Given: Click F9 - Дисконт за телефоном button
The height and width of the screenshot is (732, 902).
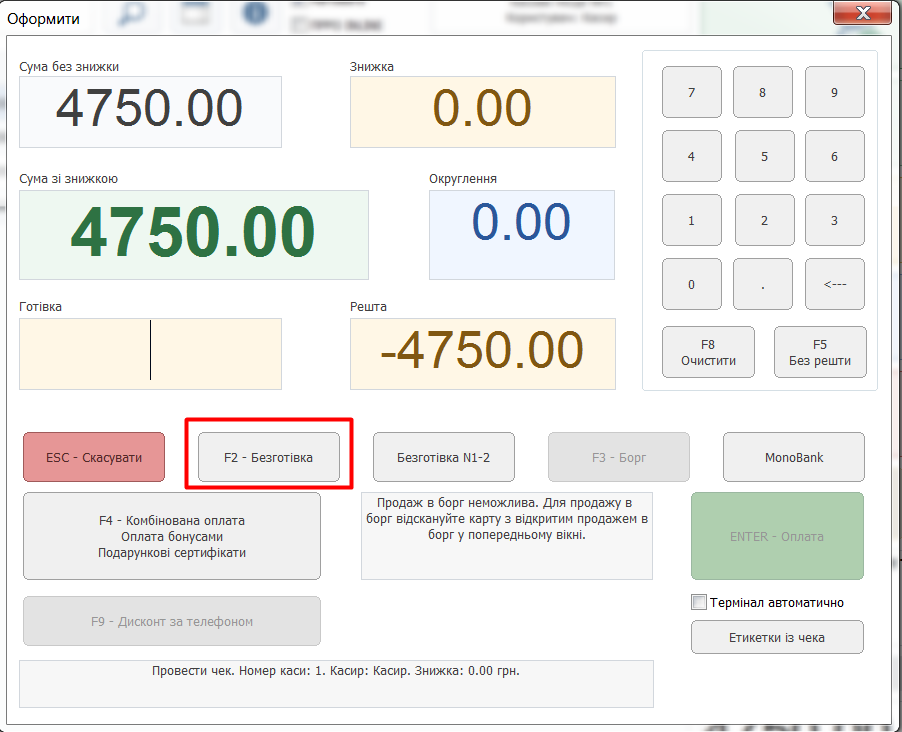Looking at the screenshot, I should point(172,621).
